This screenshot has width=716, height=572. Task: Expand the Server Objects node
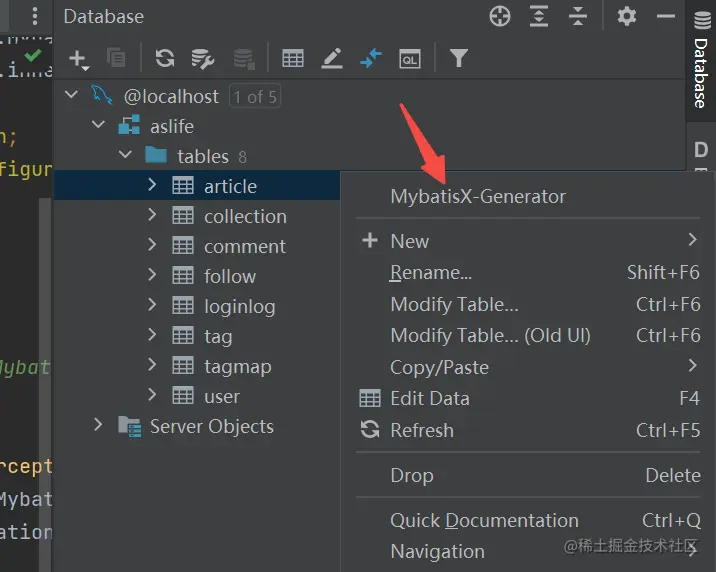(x=98, y=425)
